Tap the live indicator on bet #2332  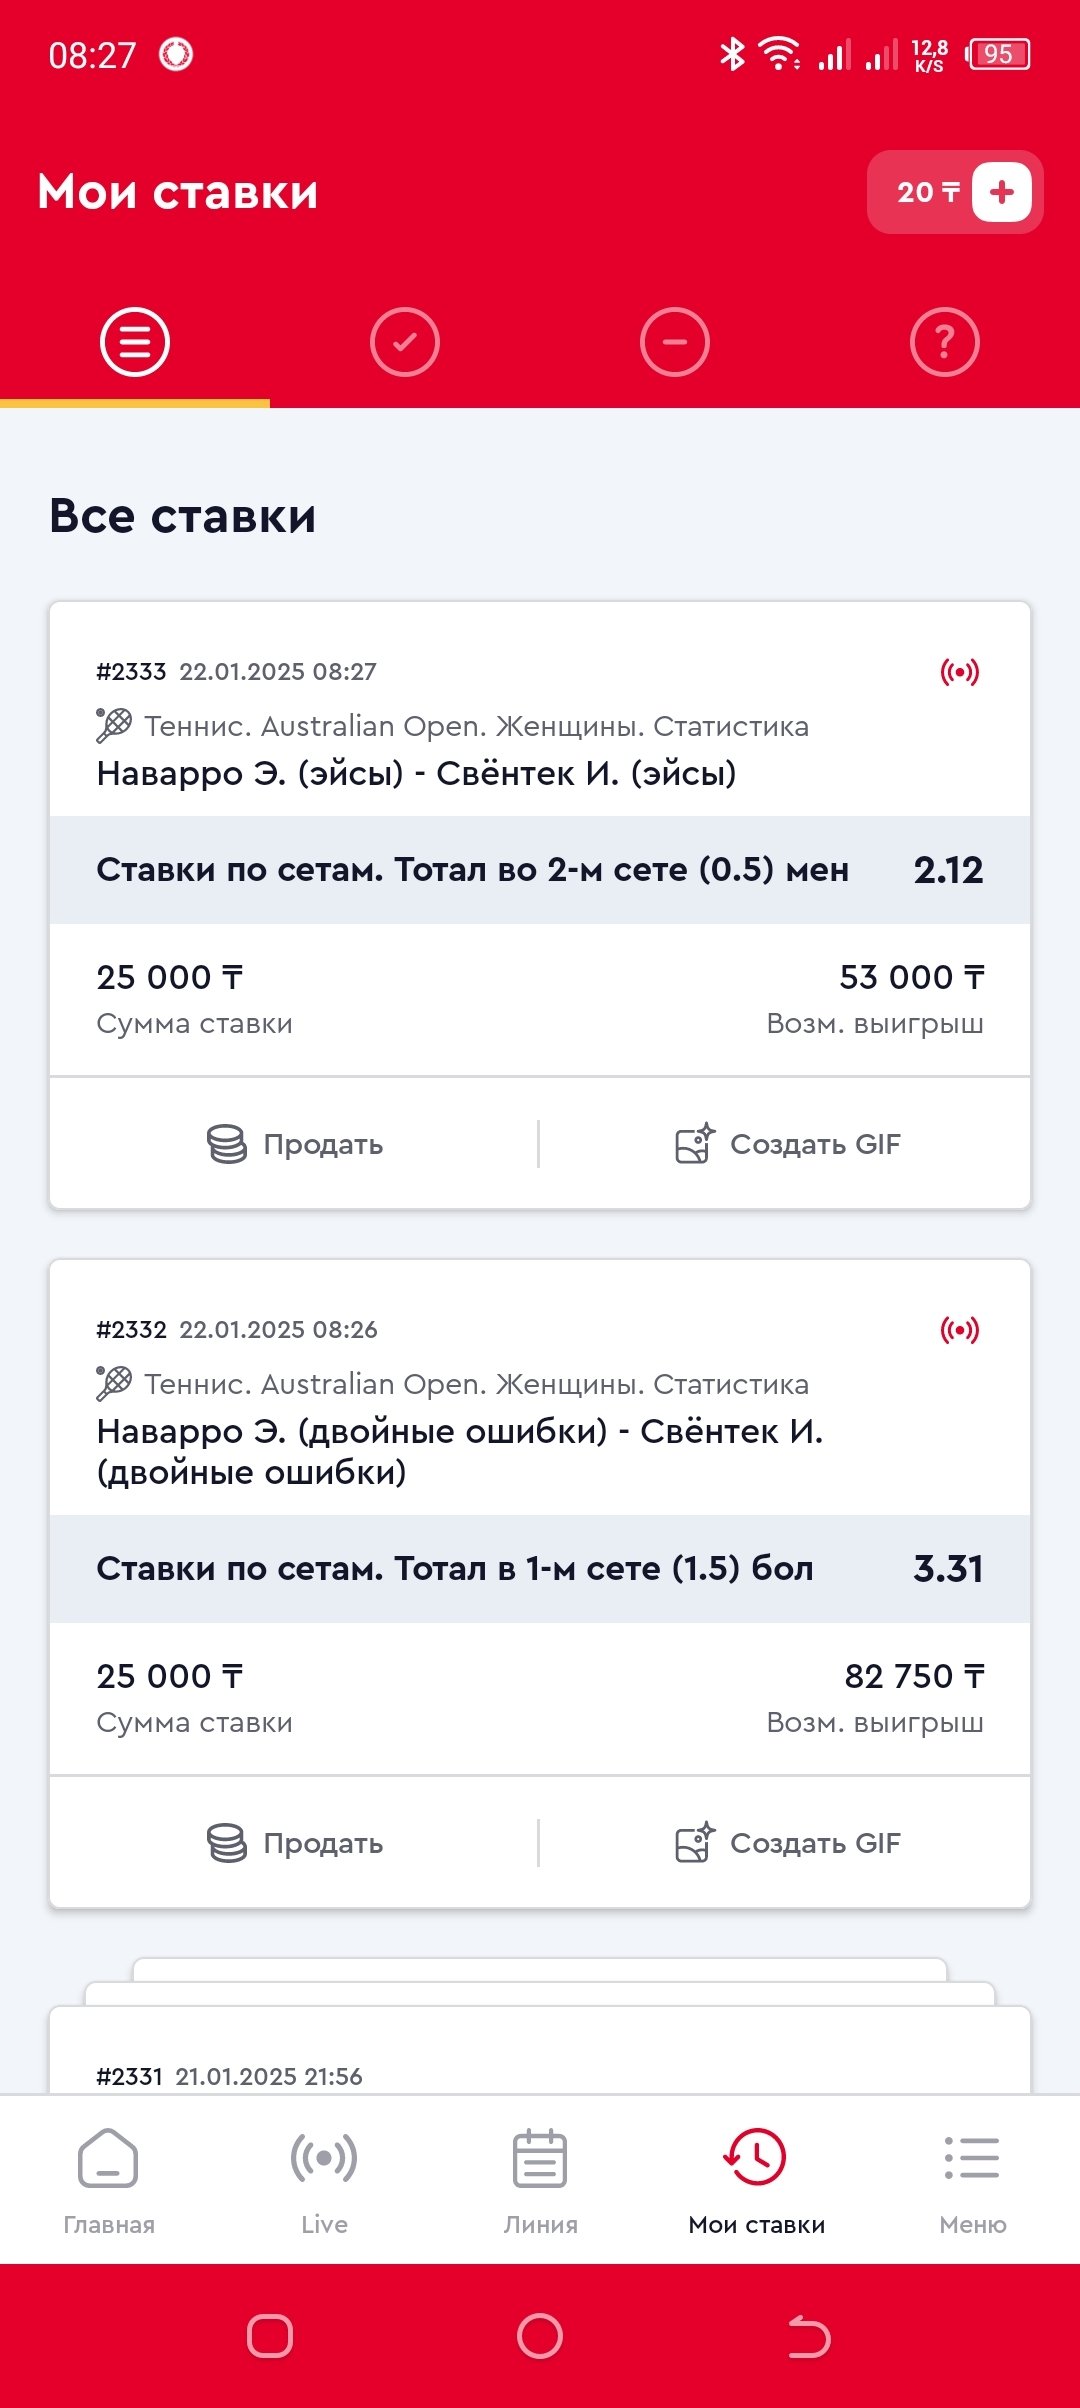tap(959, 1330)
